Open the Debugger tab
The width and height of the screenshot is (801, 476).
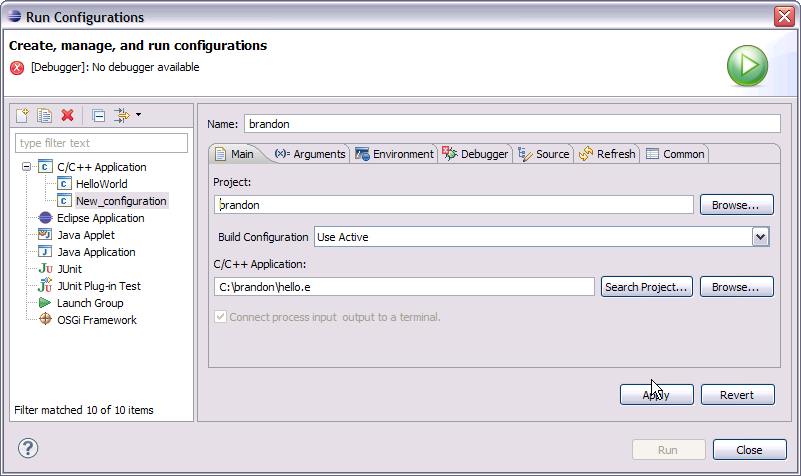[x=475, y=154]
